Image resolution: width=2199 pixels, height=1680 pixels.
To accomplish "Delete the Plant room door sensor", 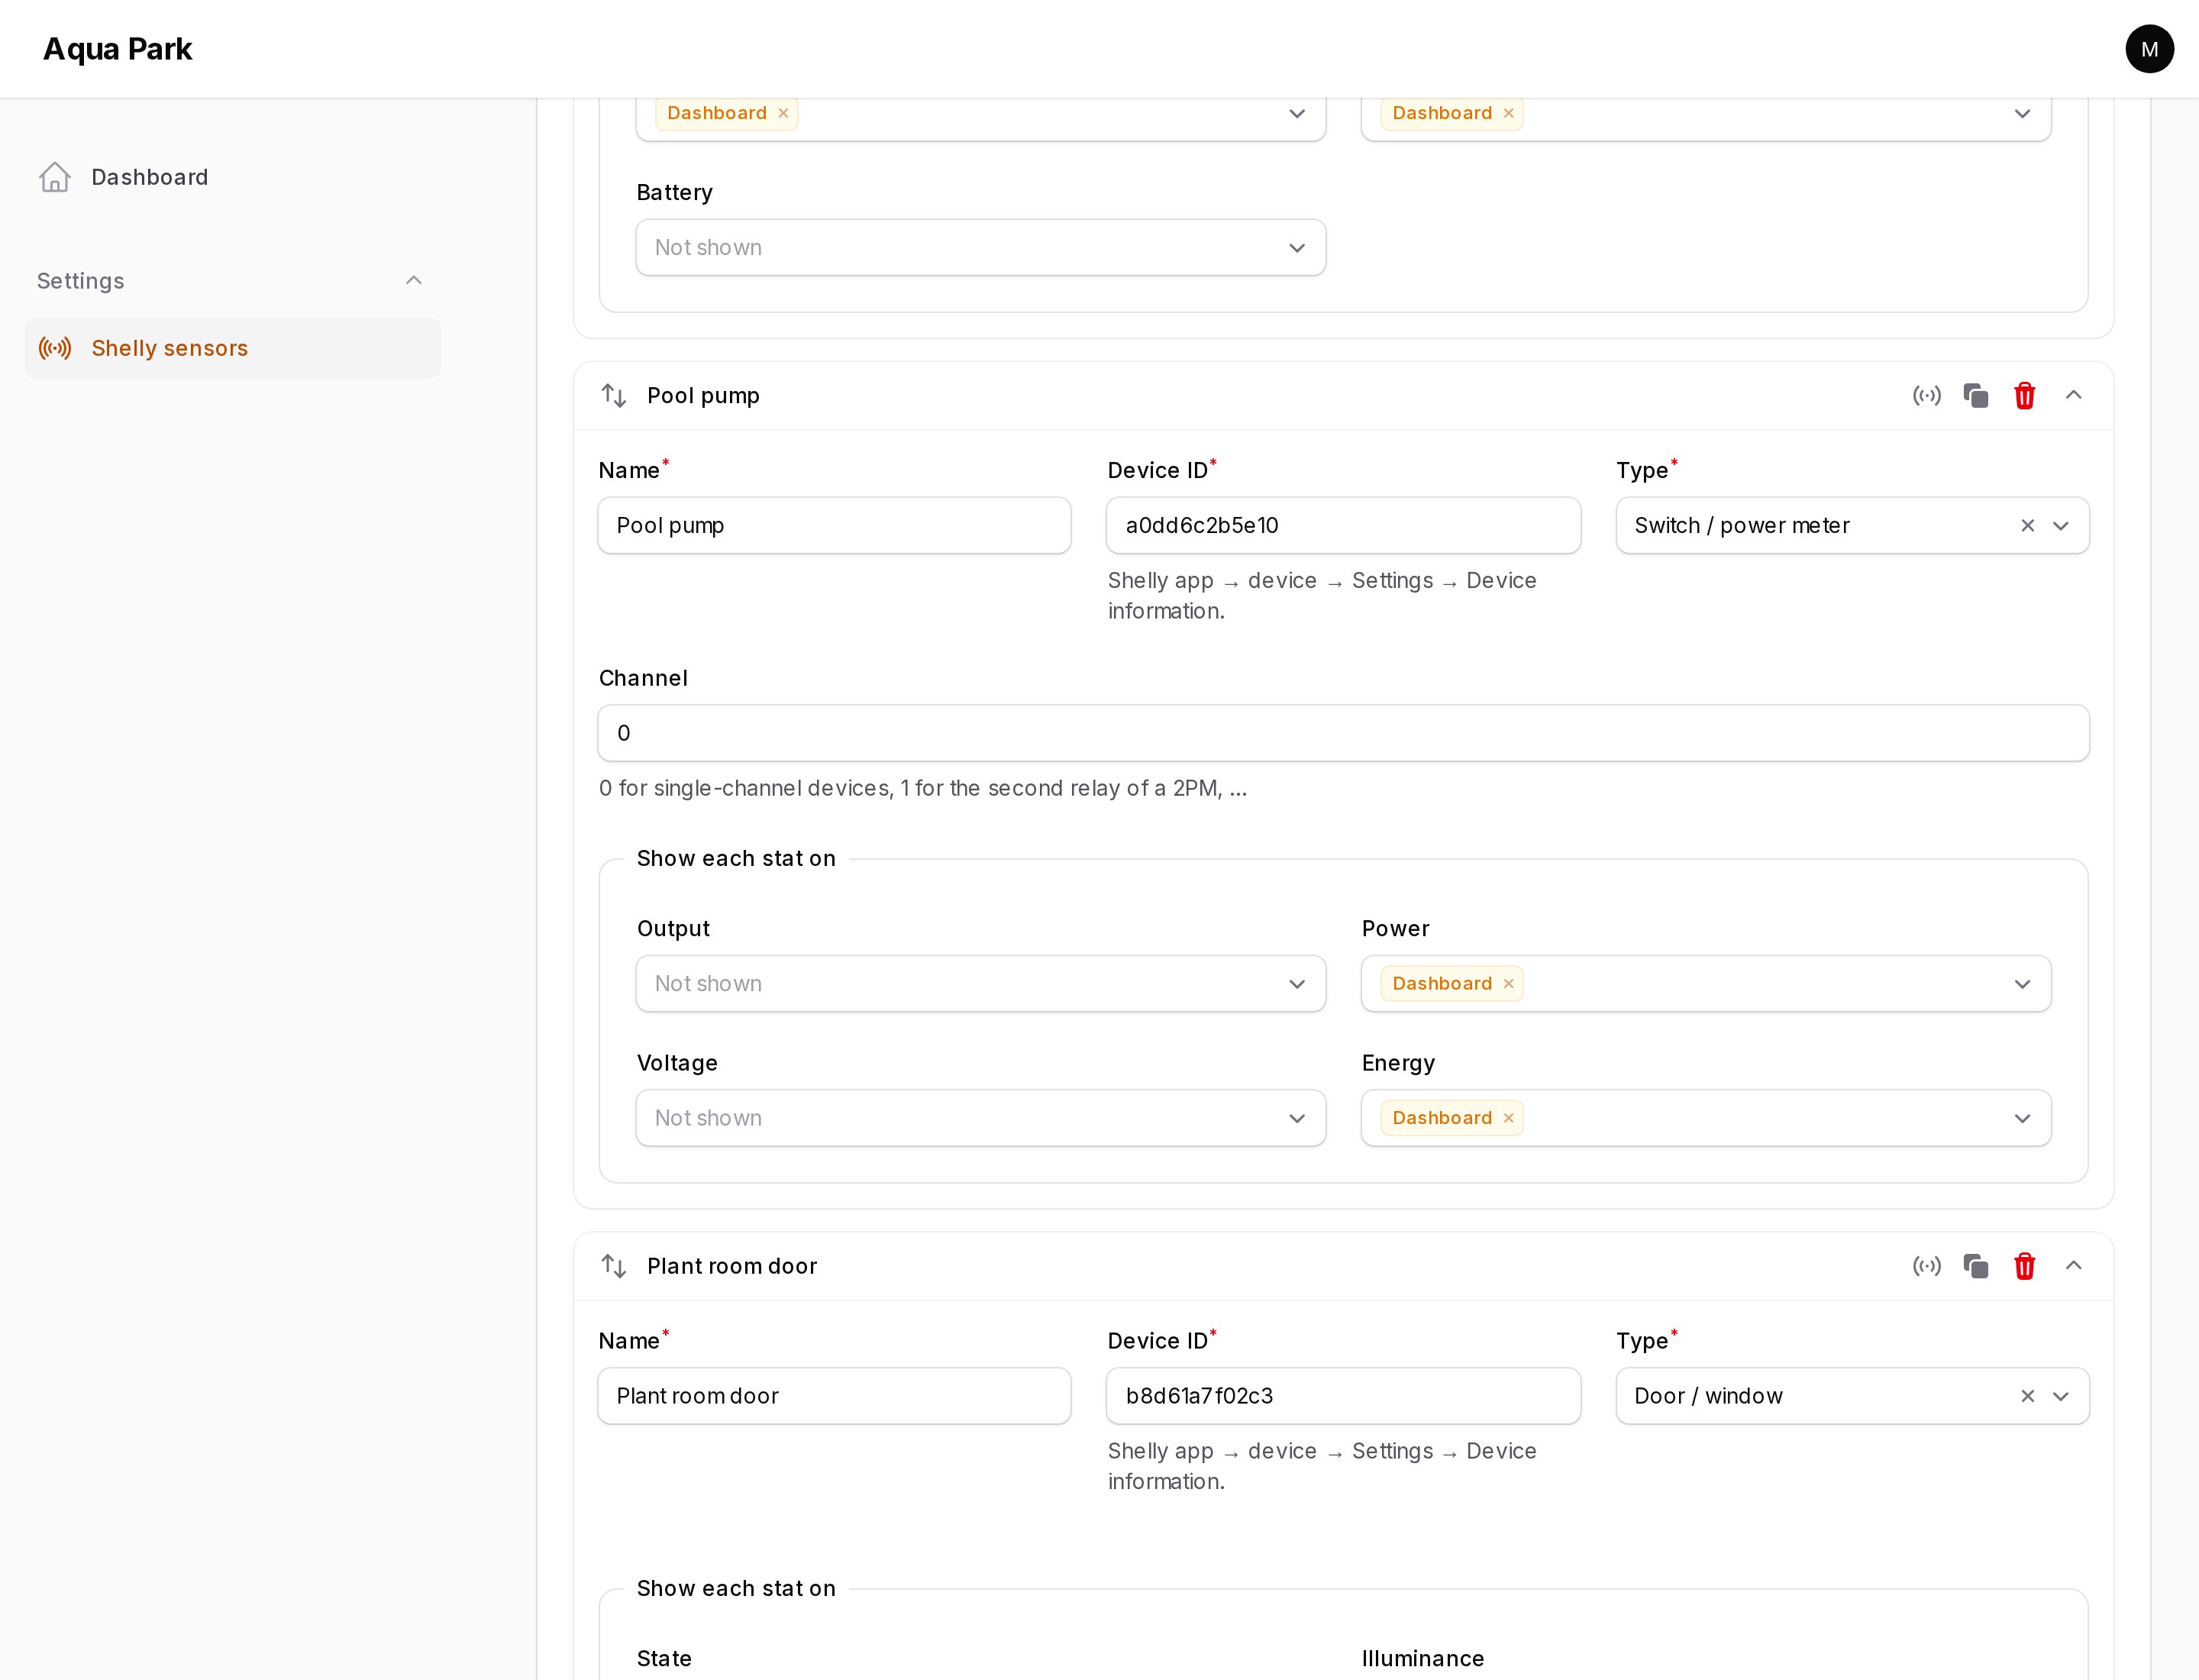I will tap(2024, 1266).
